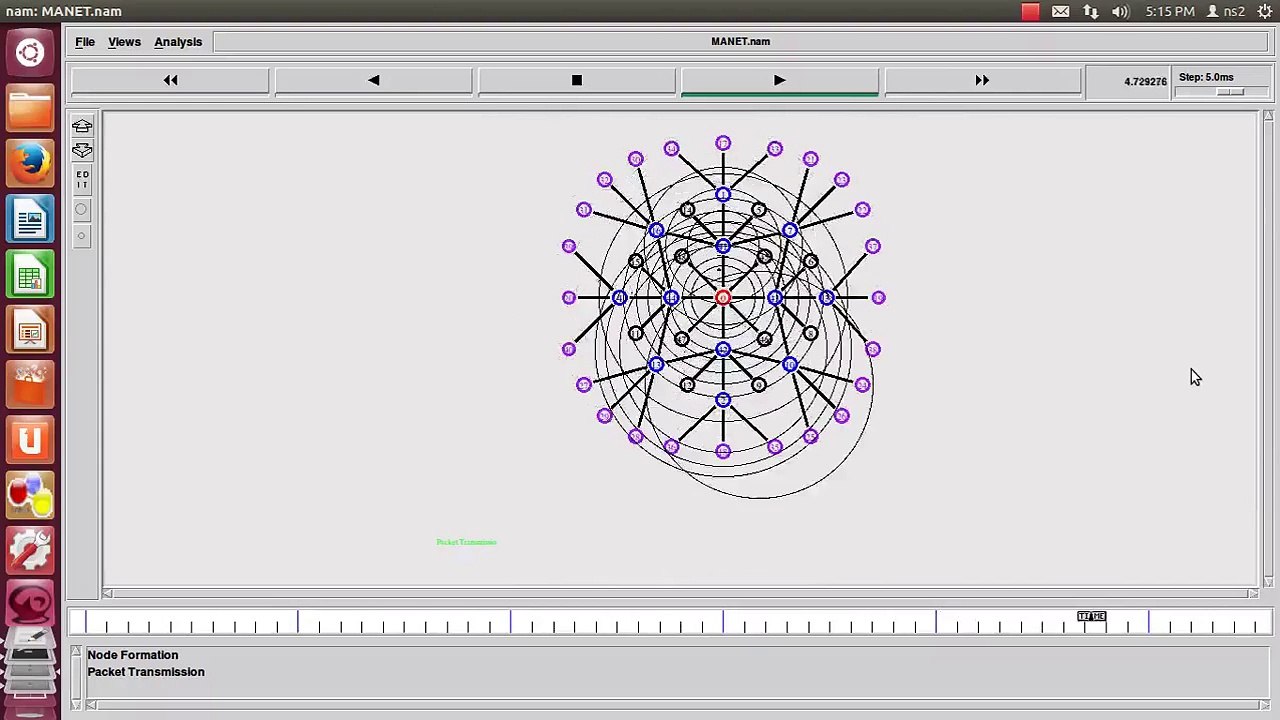Click the canvas scroll-right arrow
1280x720 pixels.
1253,594
